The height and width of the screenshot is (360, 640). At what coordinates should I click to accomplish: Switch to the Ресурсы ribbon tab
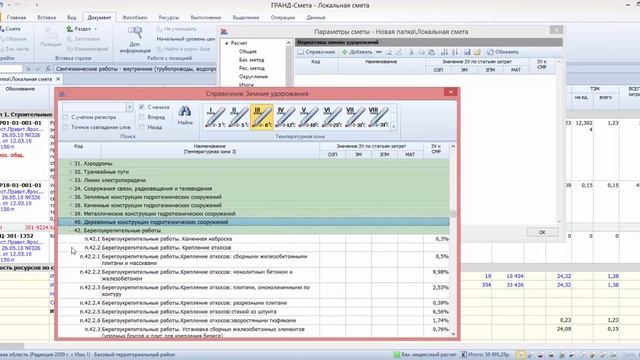(x=169, y=18)
